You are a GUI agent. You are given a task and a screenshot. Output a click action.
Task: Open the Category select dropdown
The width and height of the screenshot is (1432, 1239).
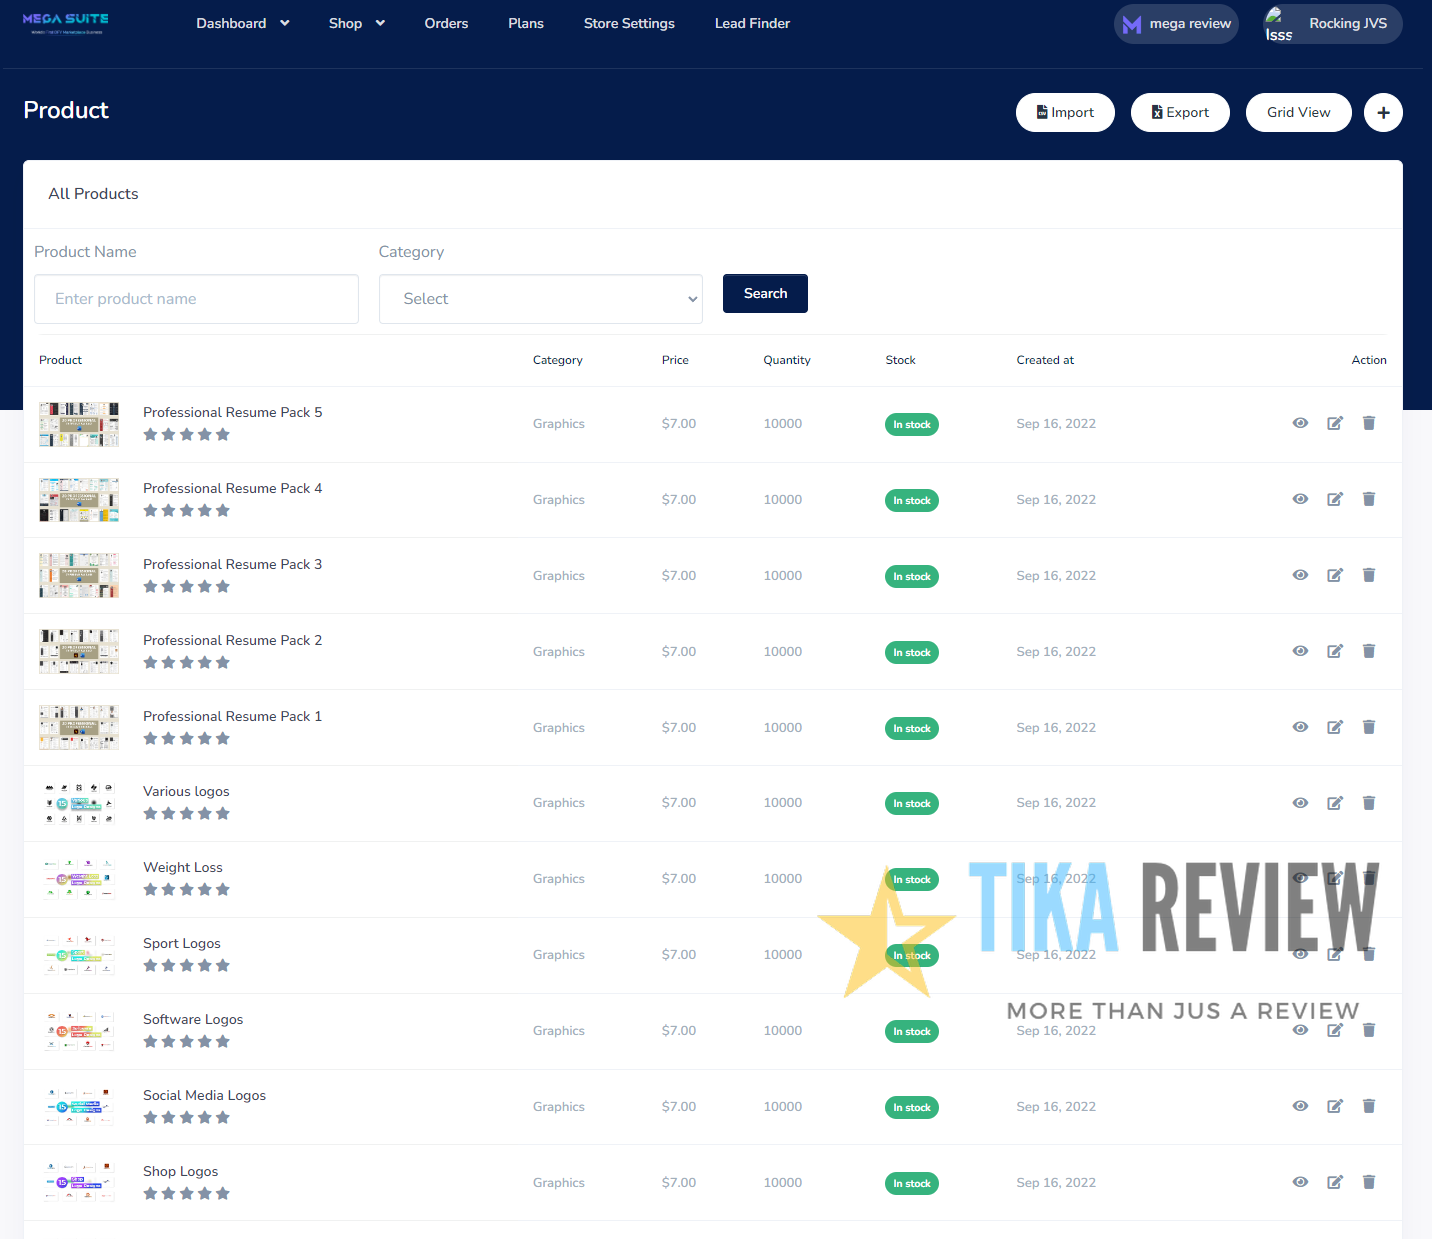[x=540, y=298]
